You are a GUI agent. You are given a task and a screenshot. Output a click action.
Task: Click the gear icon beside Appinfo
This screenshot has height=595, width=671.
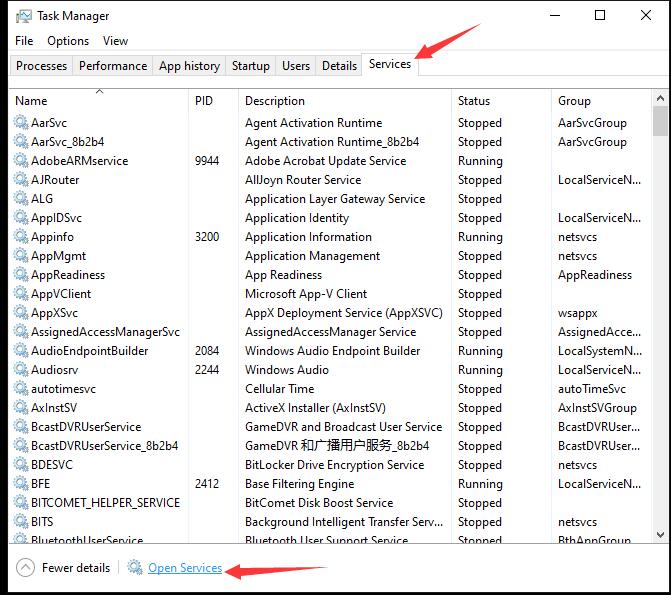[x=21, y=236]
